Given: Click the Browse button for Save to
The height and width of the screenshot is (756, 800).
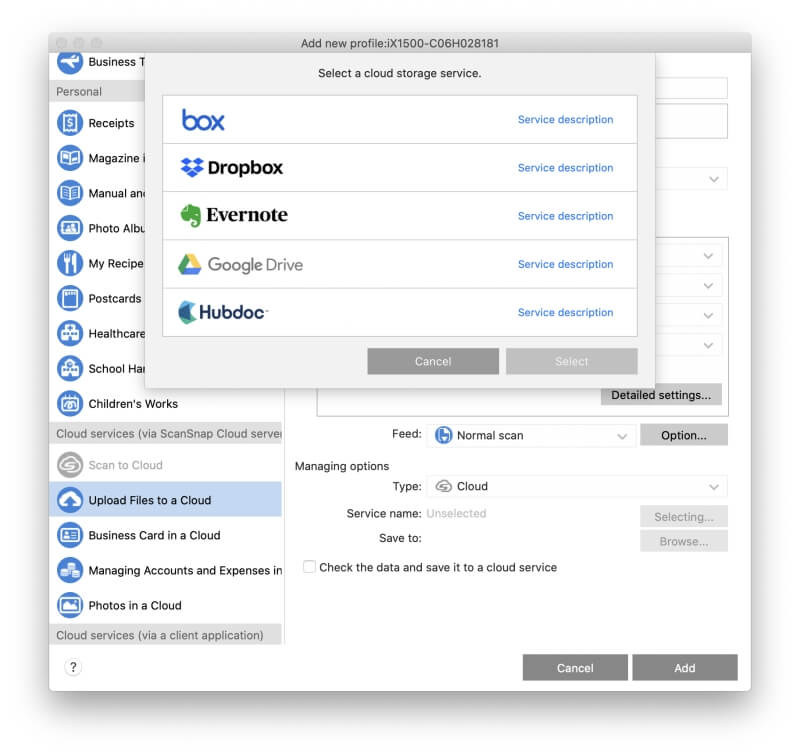Looking at the screenshot, I should (684, 541).
